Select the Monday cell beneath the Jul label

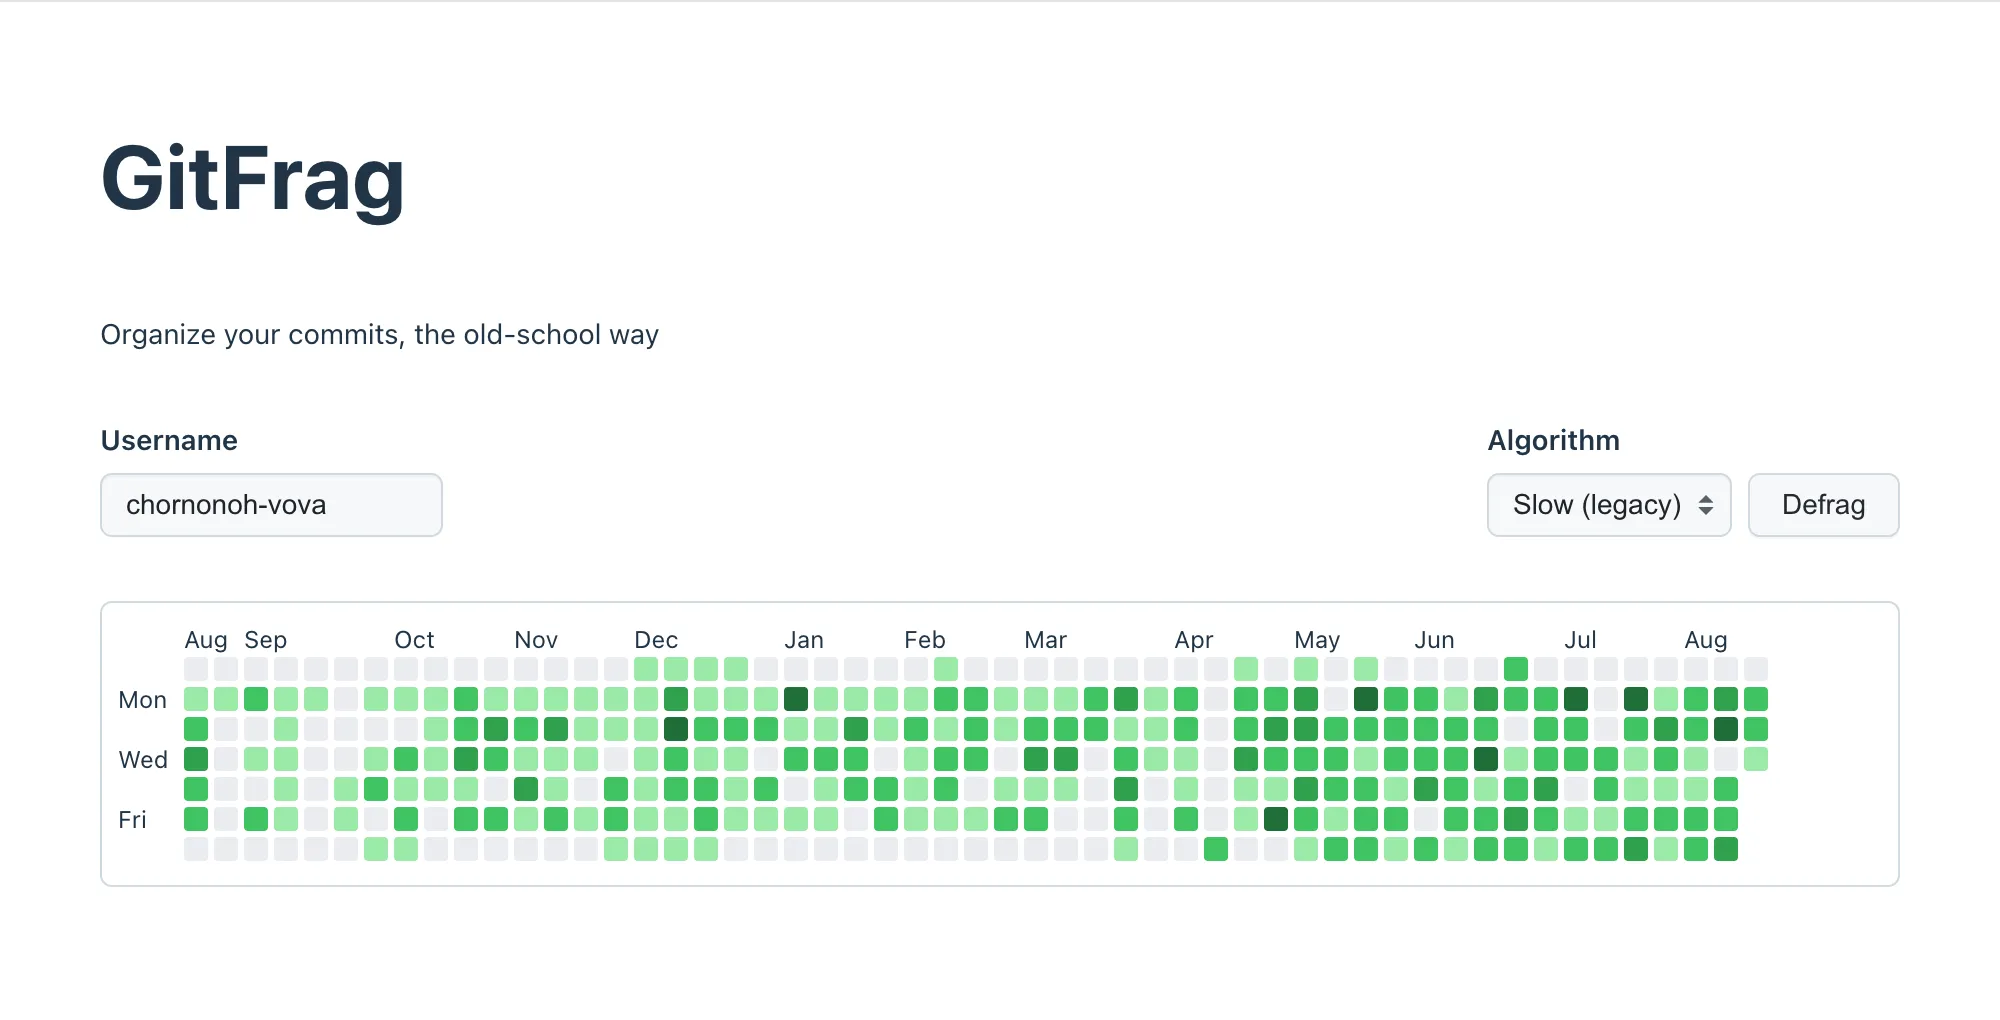click(1576, 699)
